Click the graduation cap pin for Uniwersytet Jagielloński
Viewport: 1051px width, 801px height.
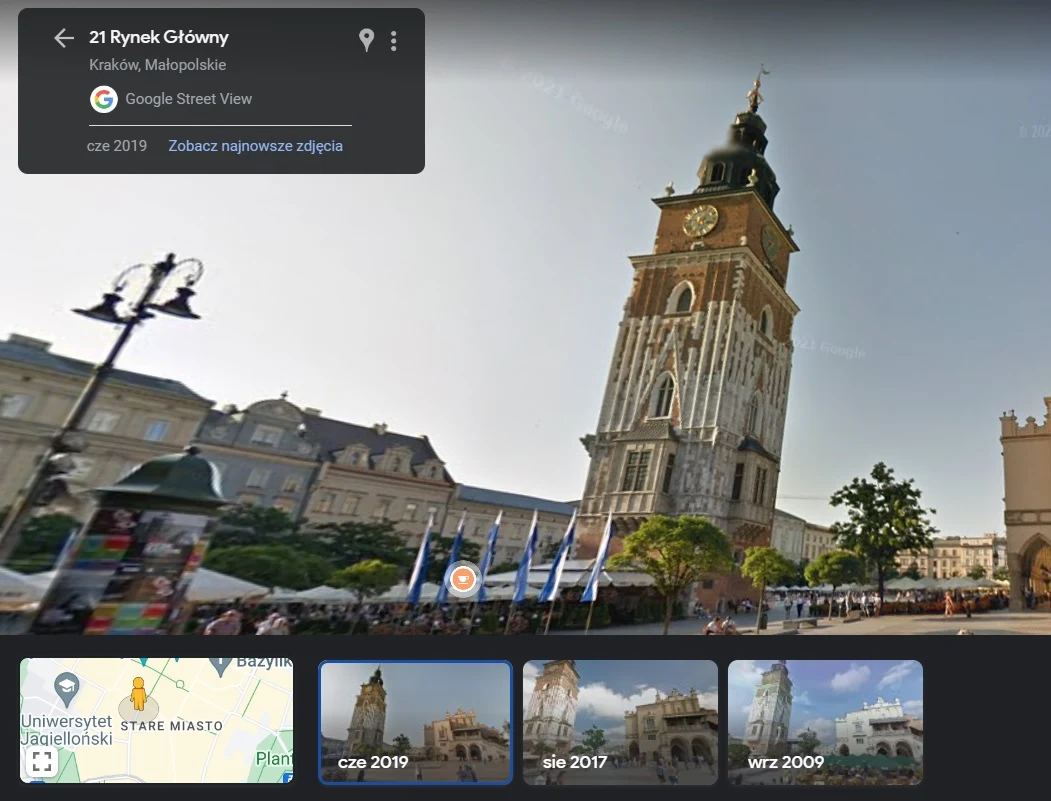pos(66,688)
